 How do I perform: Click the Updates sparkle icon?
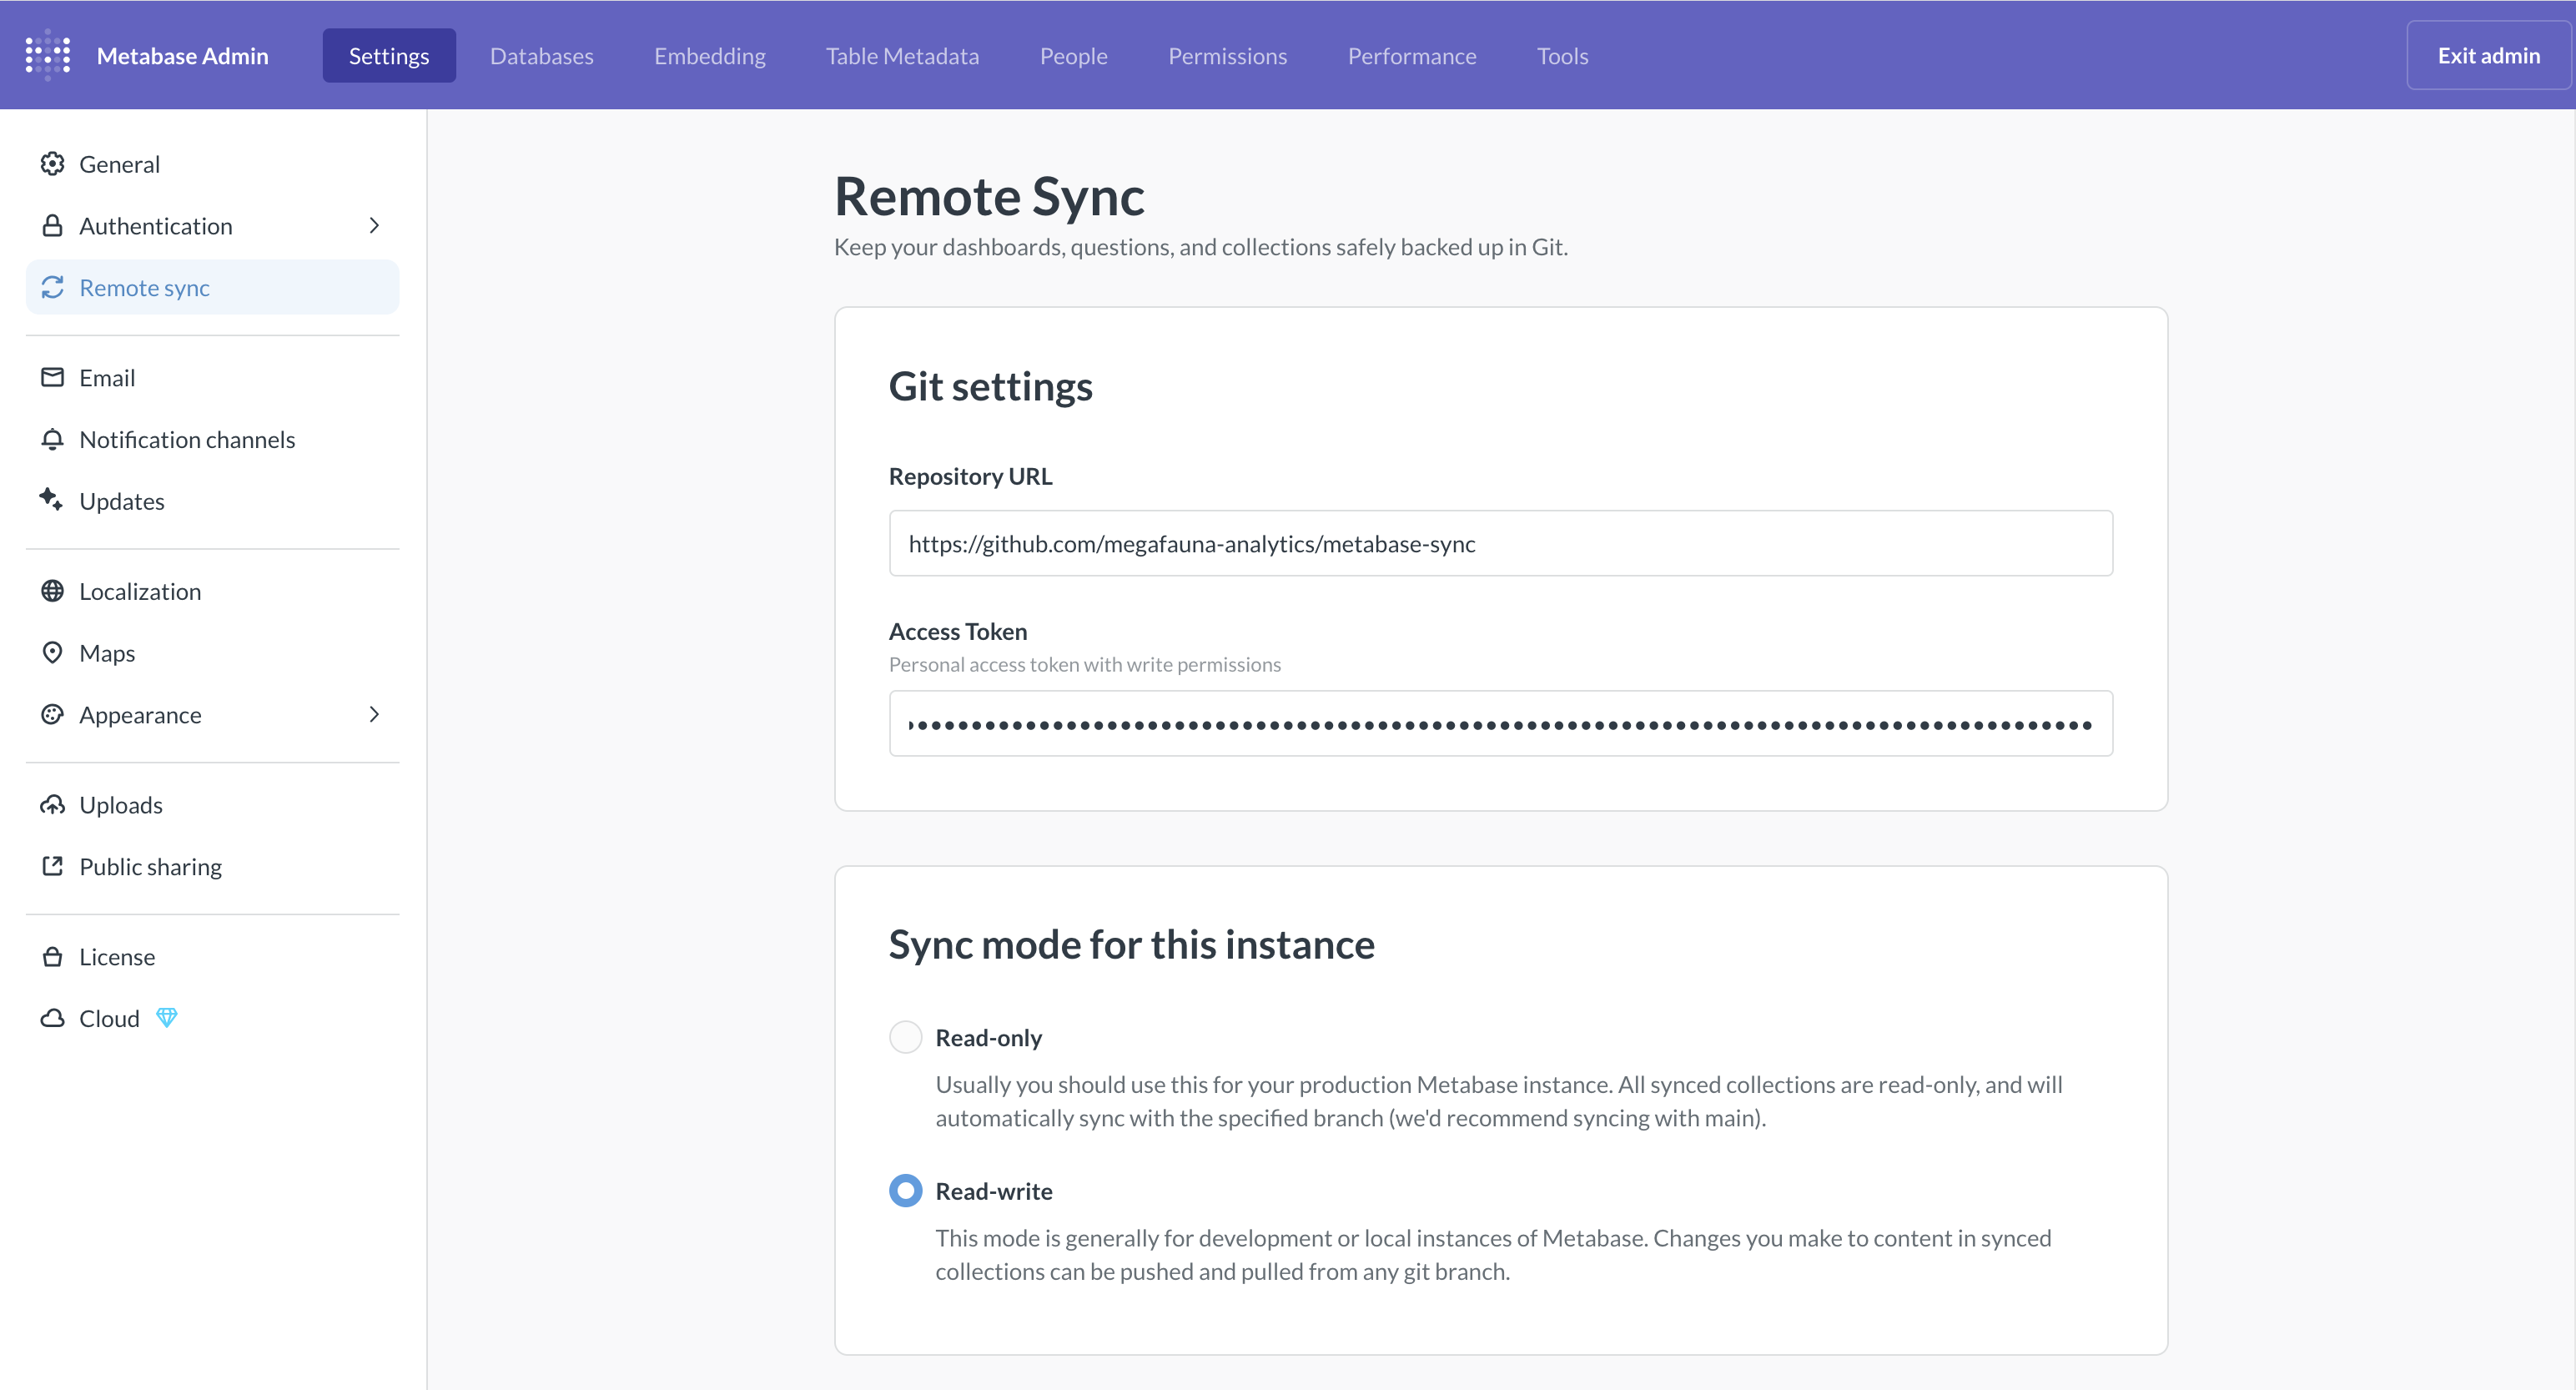[x=52, y=500]
